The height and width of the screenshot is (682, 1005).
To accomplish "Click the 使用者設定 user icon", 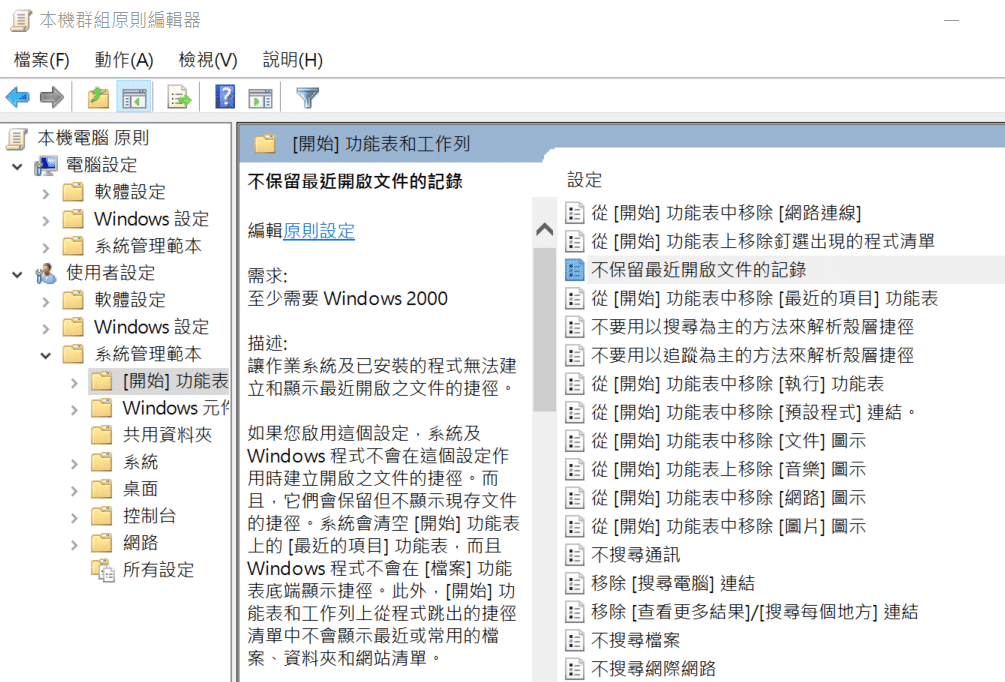I will 46,273.
